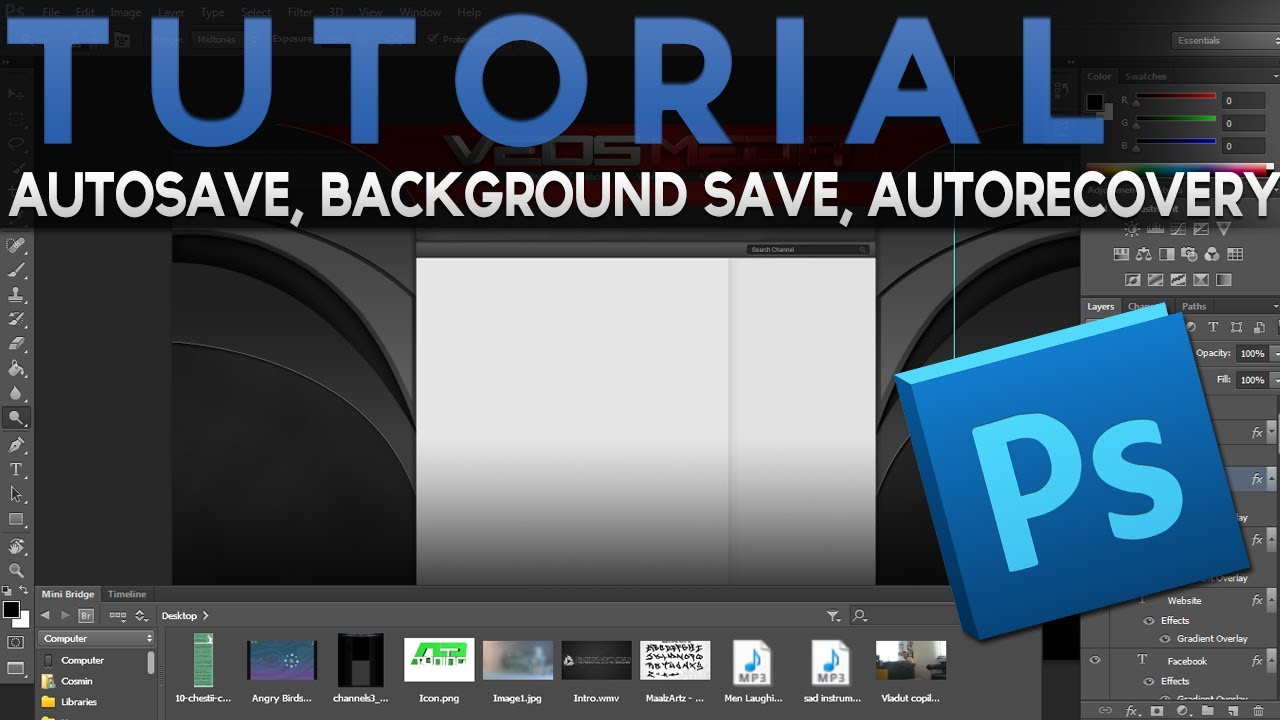This screenshot has width=1280, height=720.
Task: Select the Libraries folder in Mini Bridge
Action: point(68,702)
